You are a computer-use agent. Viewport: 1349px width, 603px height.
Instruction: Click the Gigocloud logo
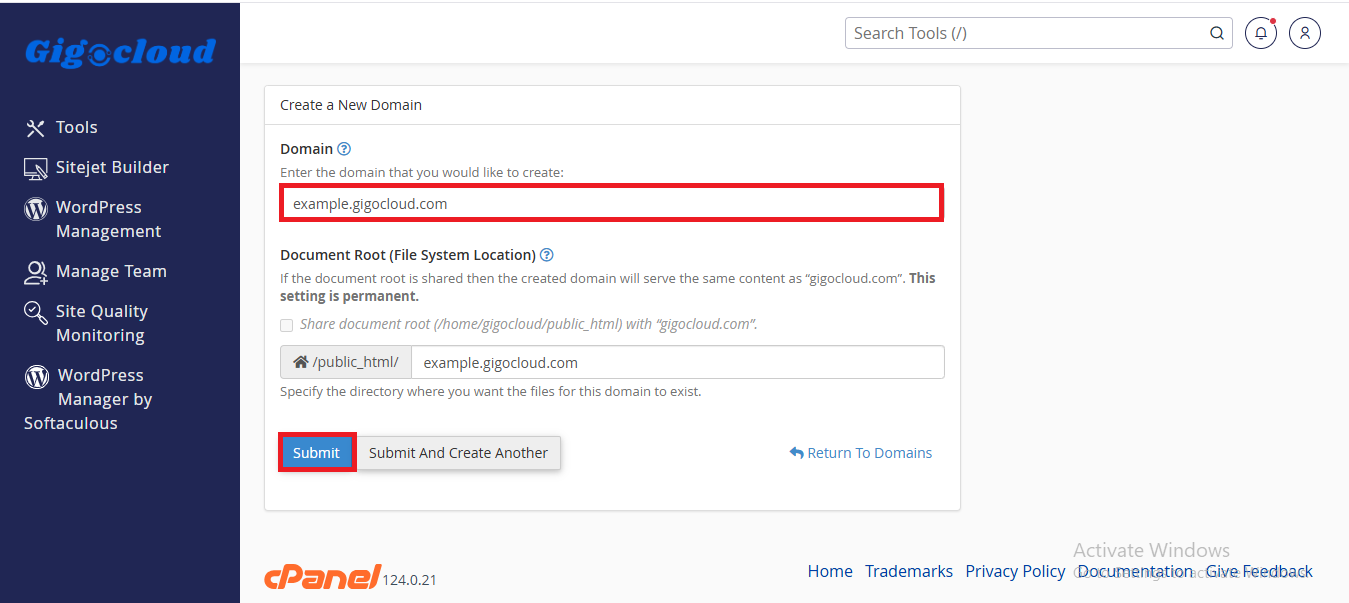pyautogui.click(x=120, y=52)
